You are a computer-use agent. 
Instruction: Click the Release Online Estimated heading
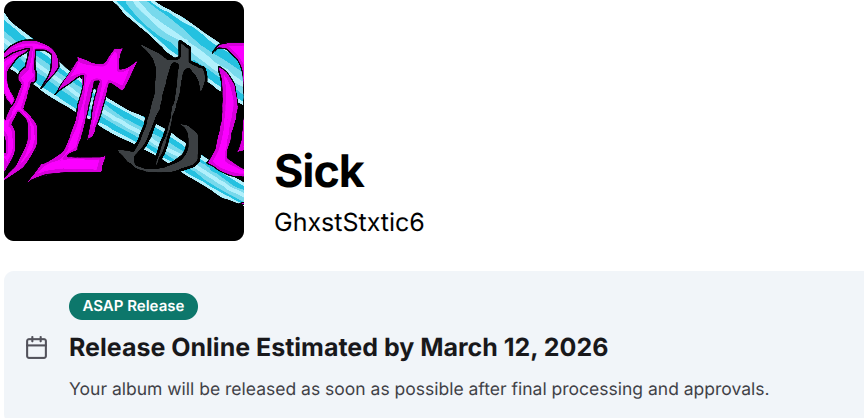338,348
